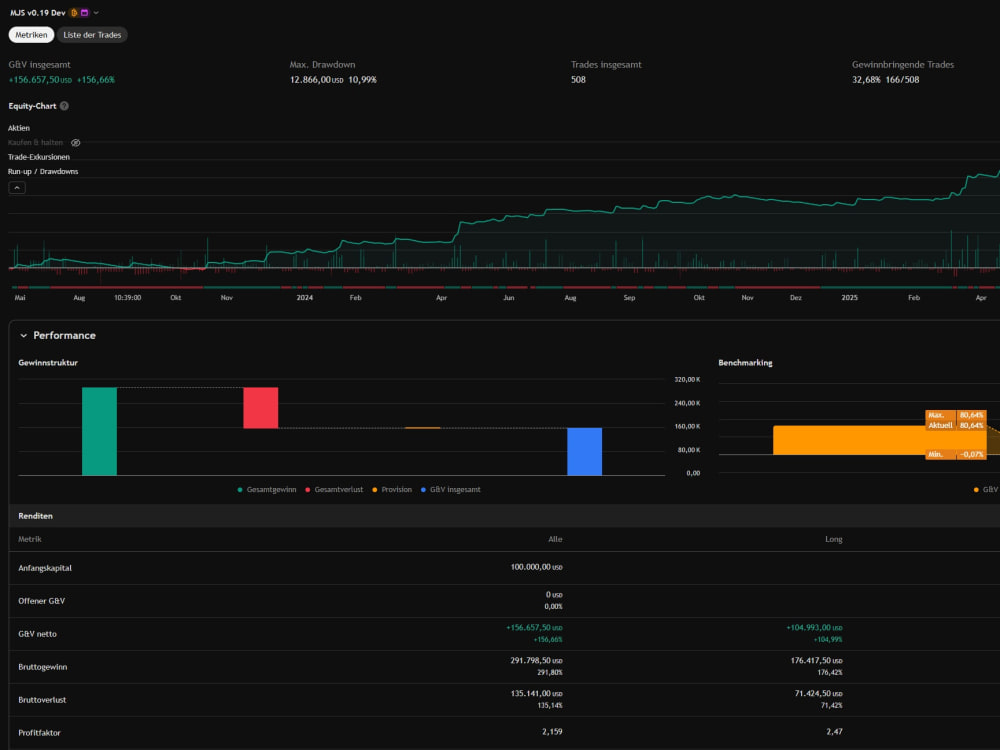
Task: Click the purple calendar icon beside the strategy name
Action: pyautogui.click(x=84, y=13)
